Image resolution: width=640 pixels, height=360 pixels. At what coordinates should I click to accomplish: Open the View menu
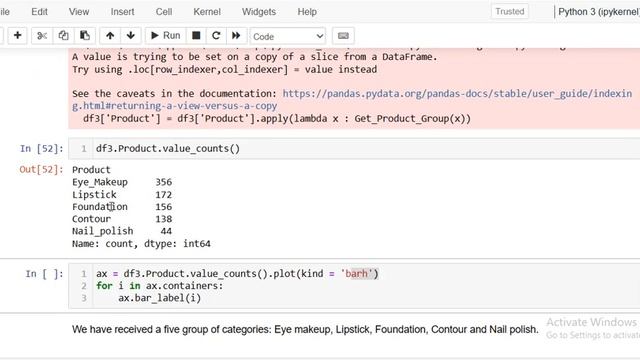79,12
